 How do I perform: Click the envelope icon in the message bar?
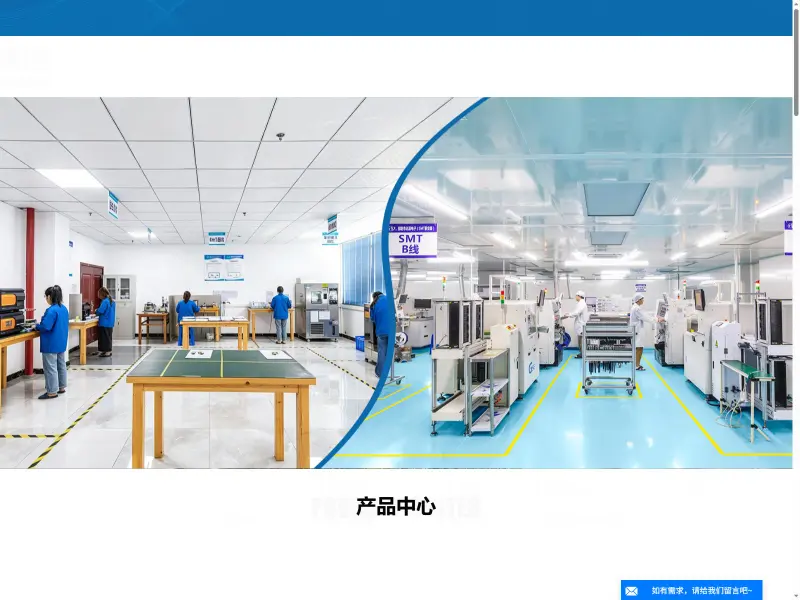[x=631, y=591]
